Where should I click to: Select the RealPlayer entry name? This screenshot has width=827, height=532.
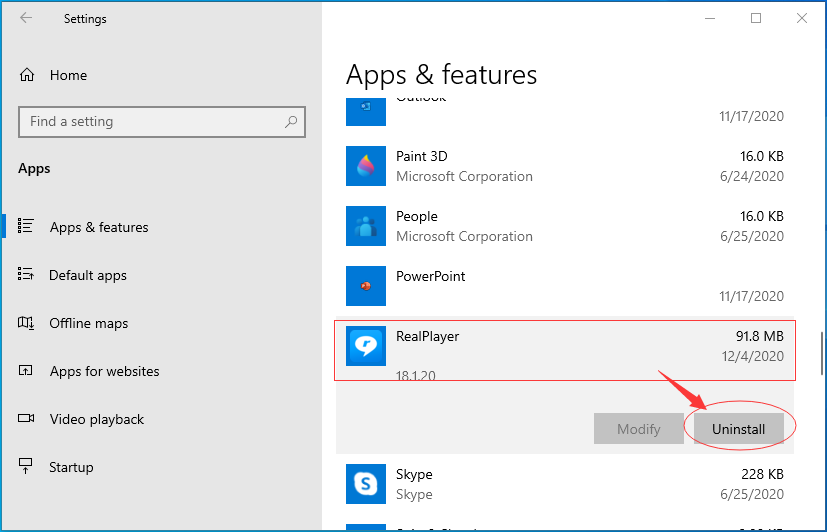pos(427,336)
